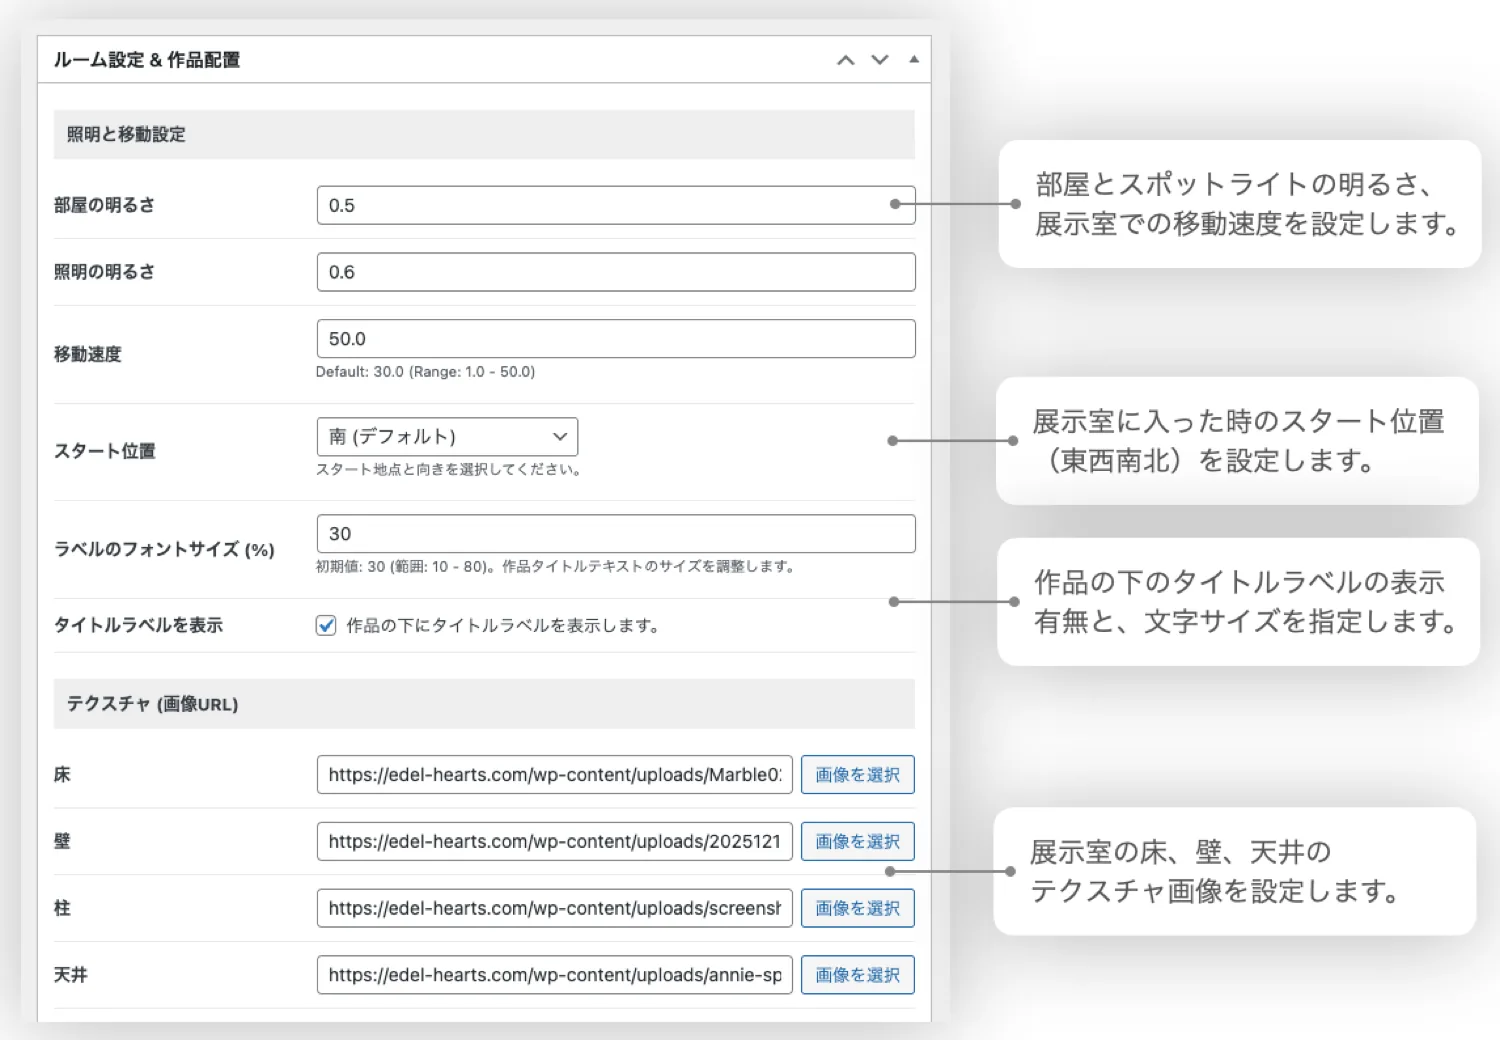Select the 天井 texture URL field
The image size is (1500, 1040).
coord(554,975)
